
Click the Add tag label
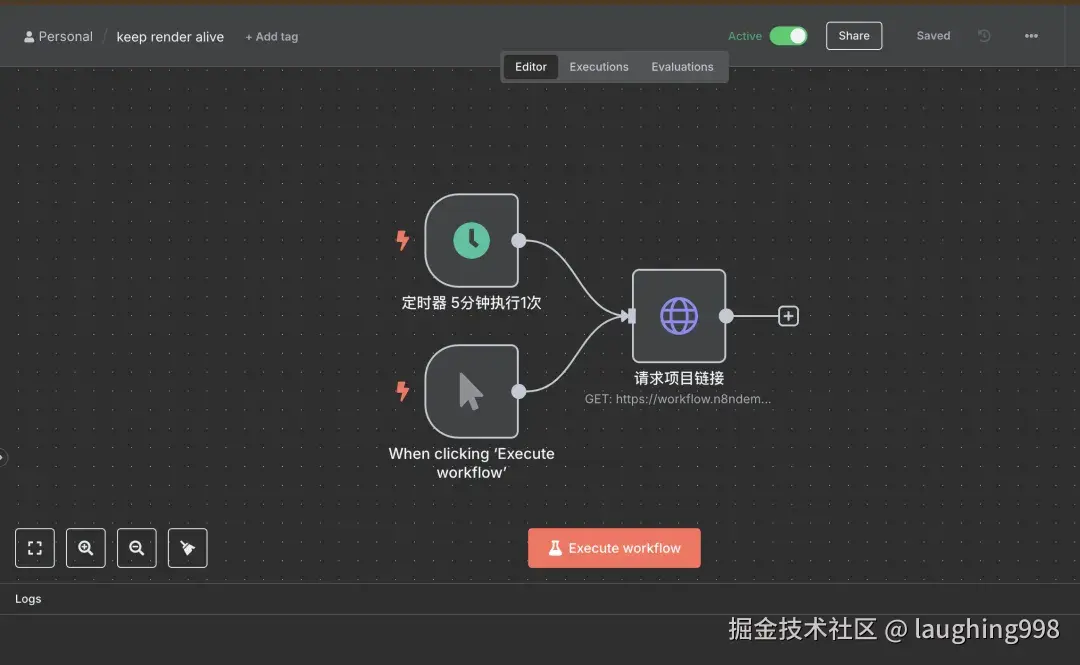pyautogui.click(x=271, y=36)
